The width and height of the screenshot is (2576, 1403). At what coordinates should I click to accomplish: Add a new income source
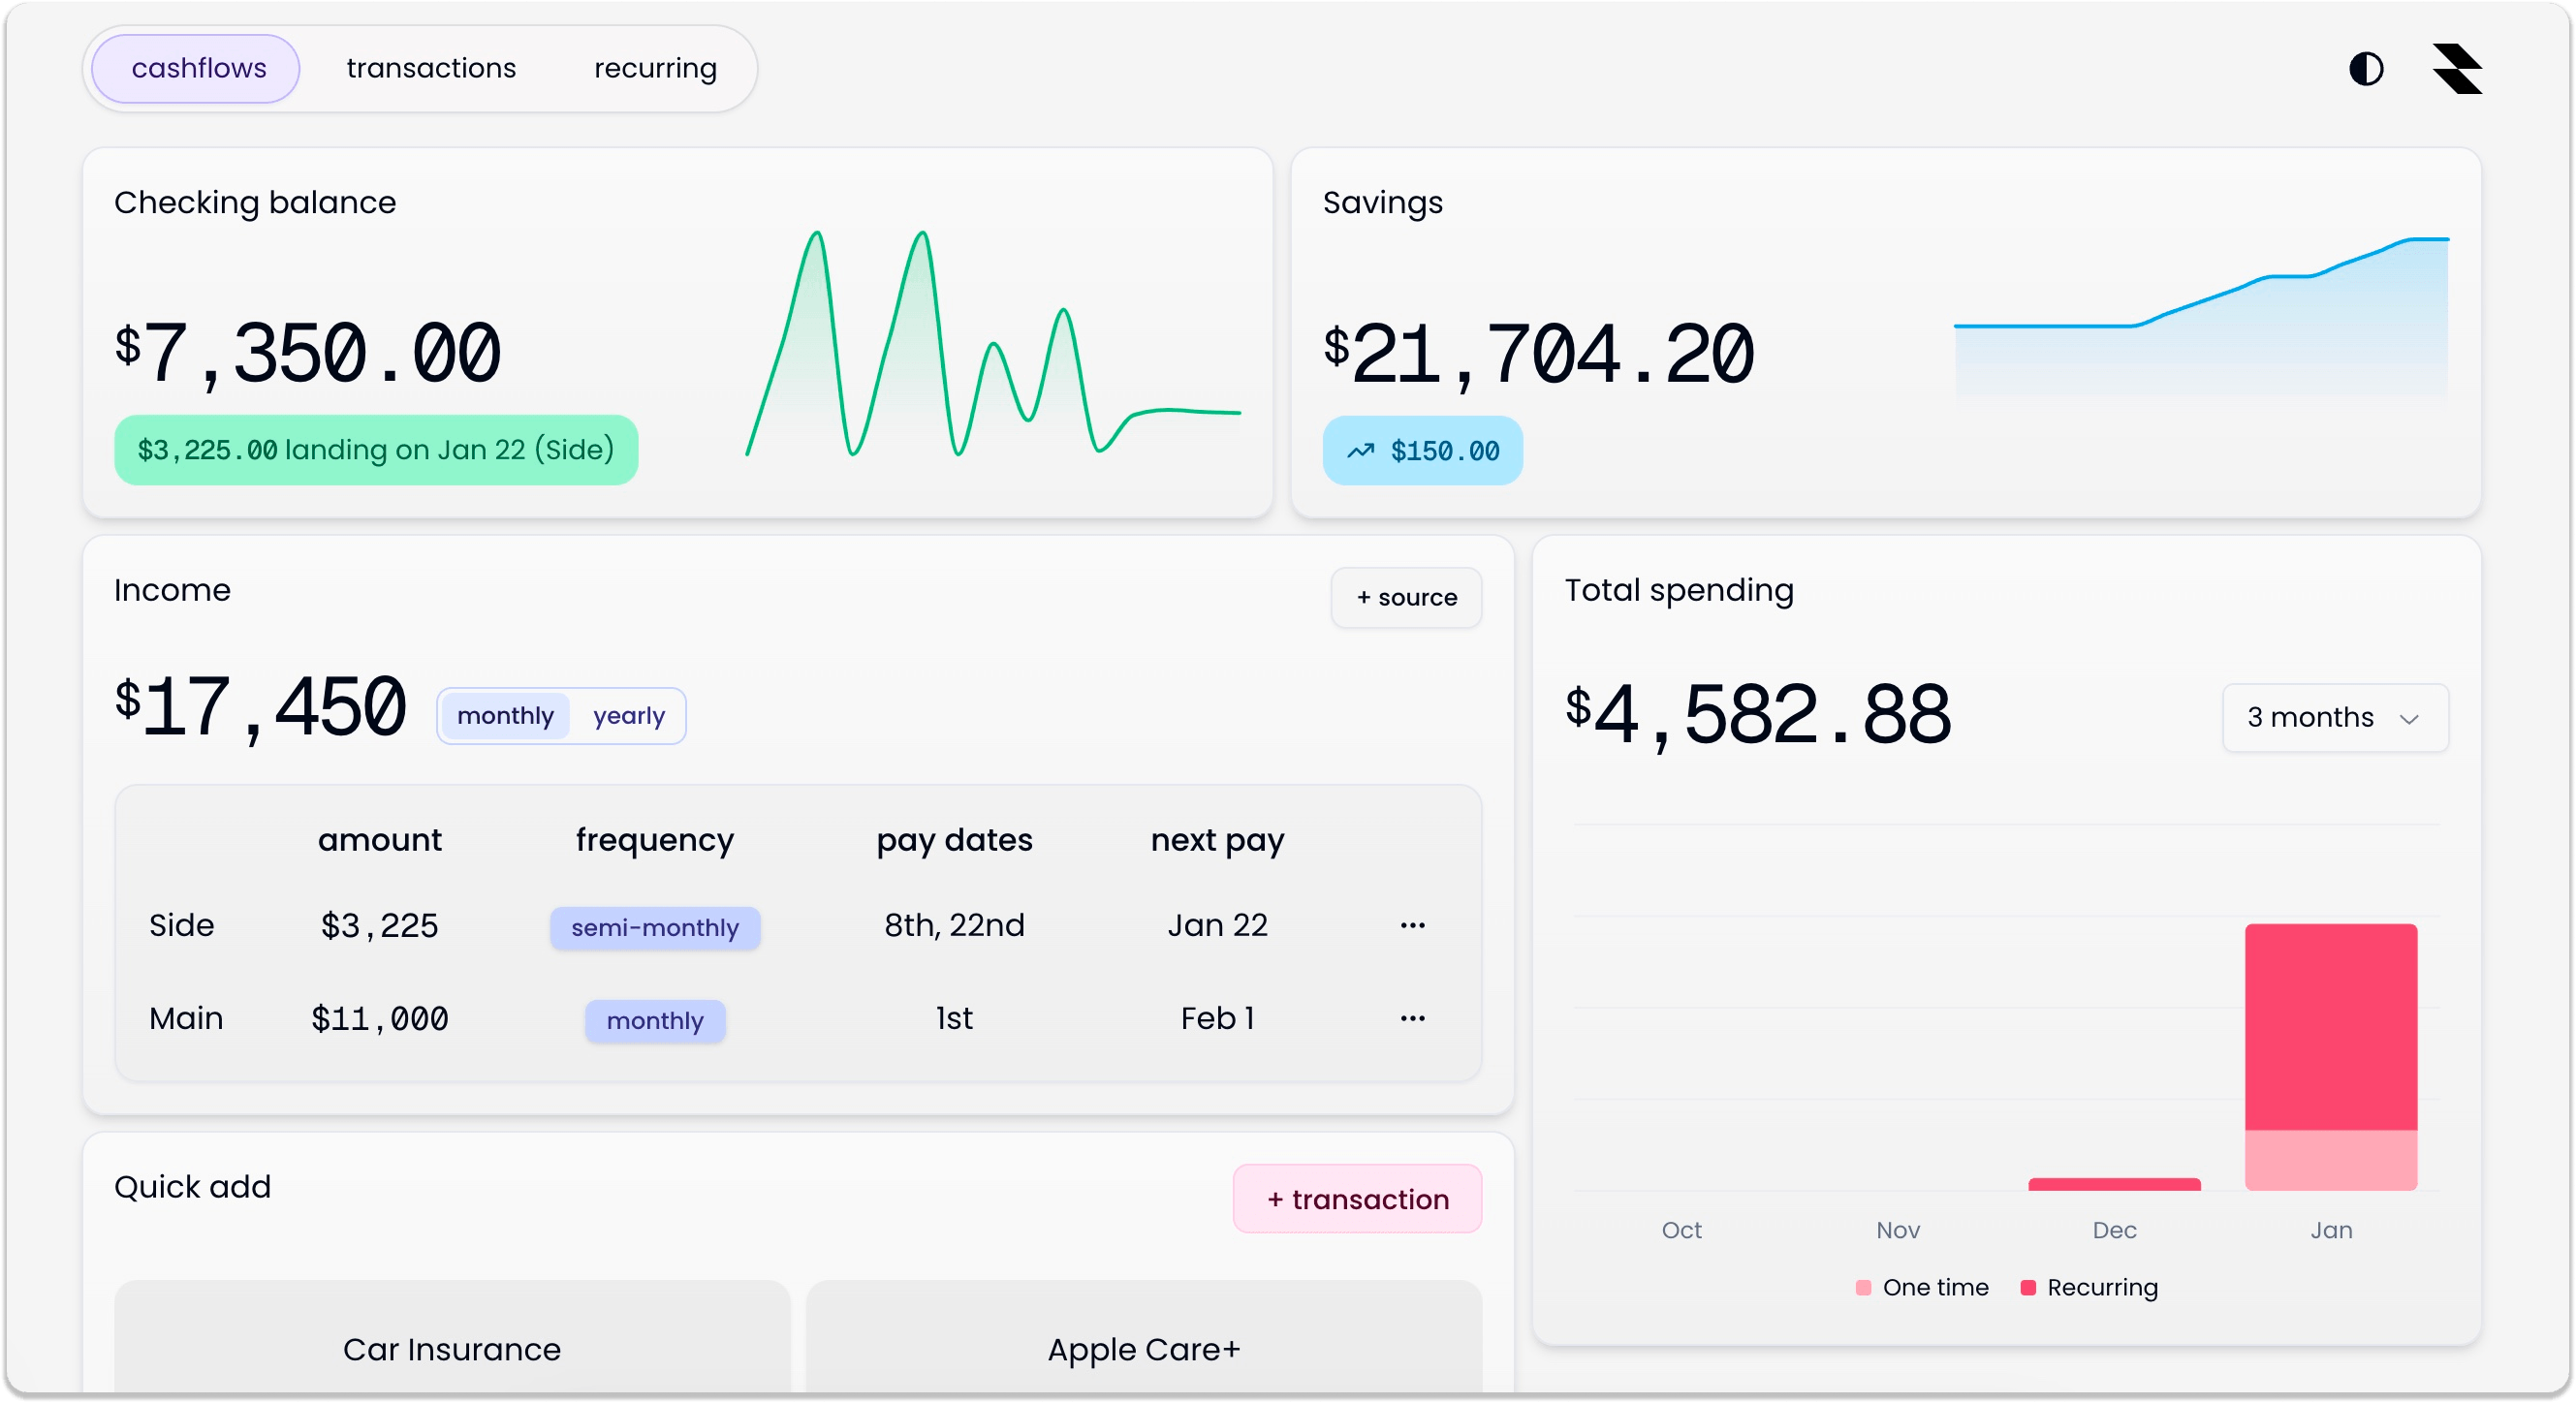coord(1406,597)
